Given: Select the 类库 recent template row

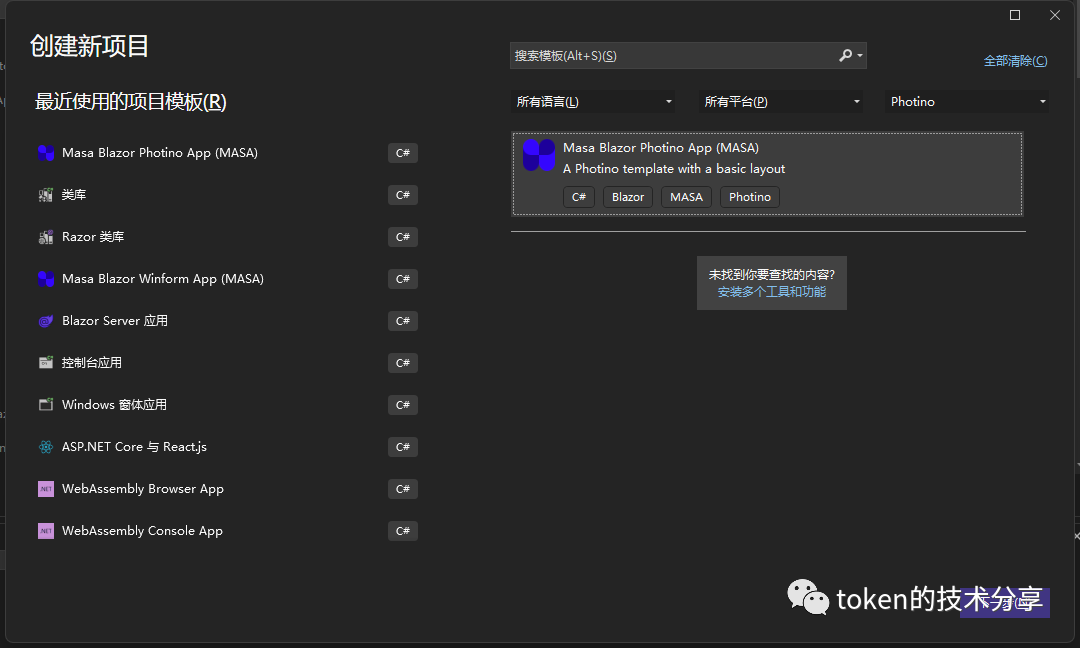Looking at the screenshot, I should click(x=227, y=195).
